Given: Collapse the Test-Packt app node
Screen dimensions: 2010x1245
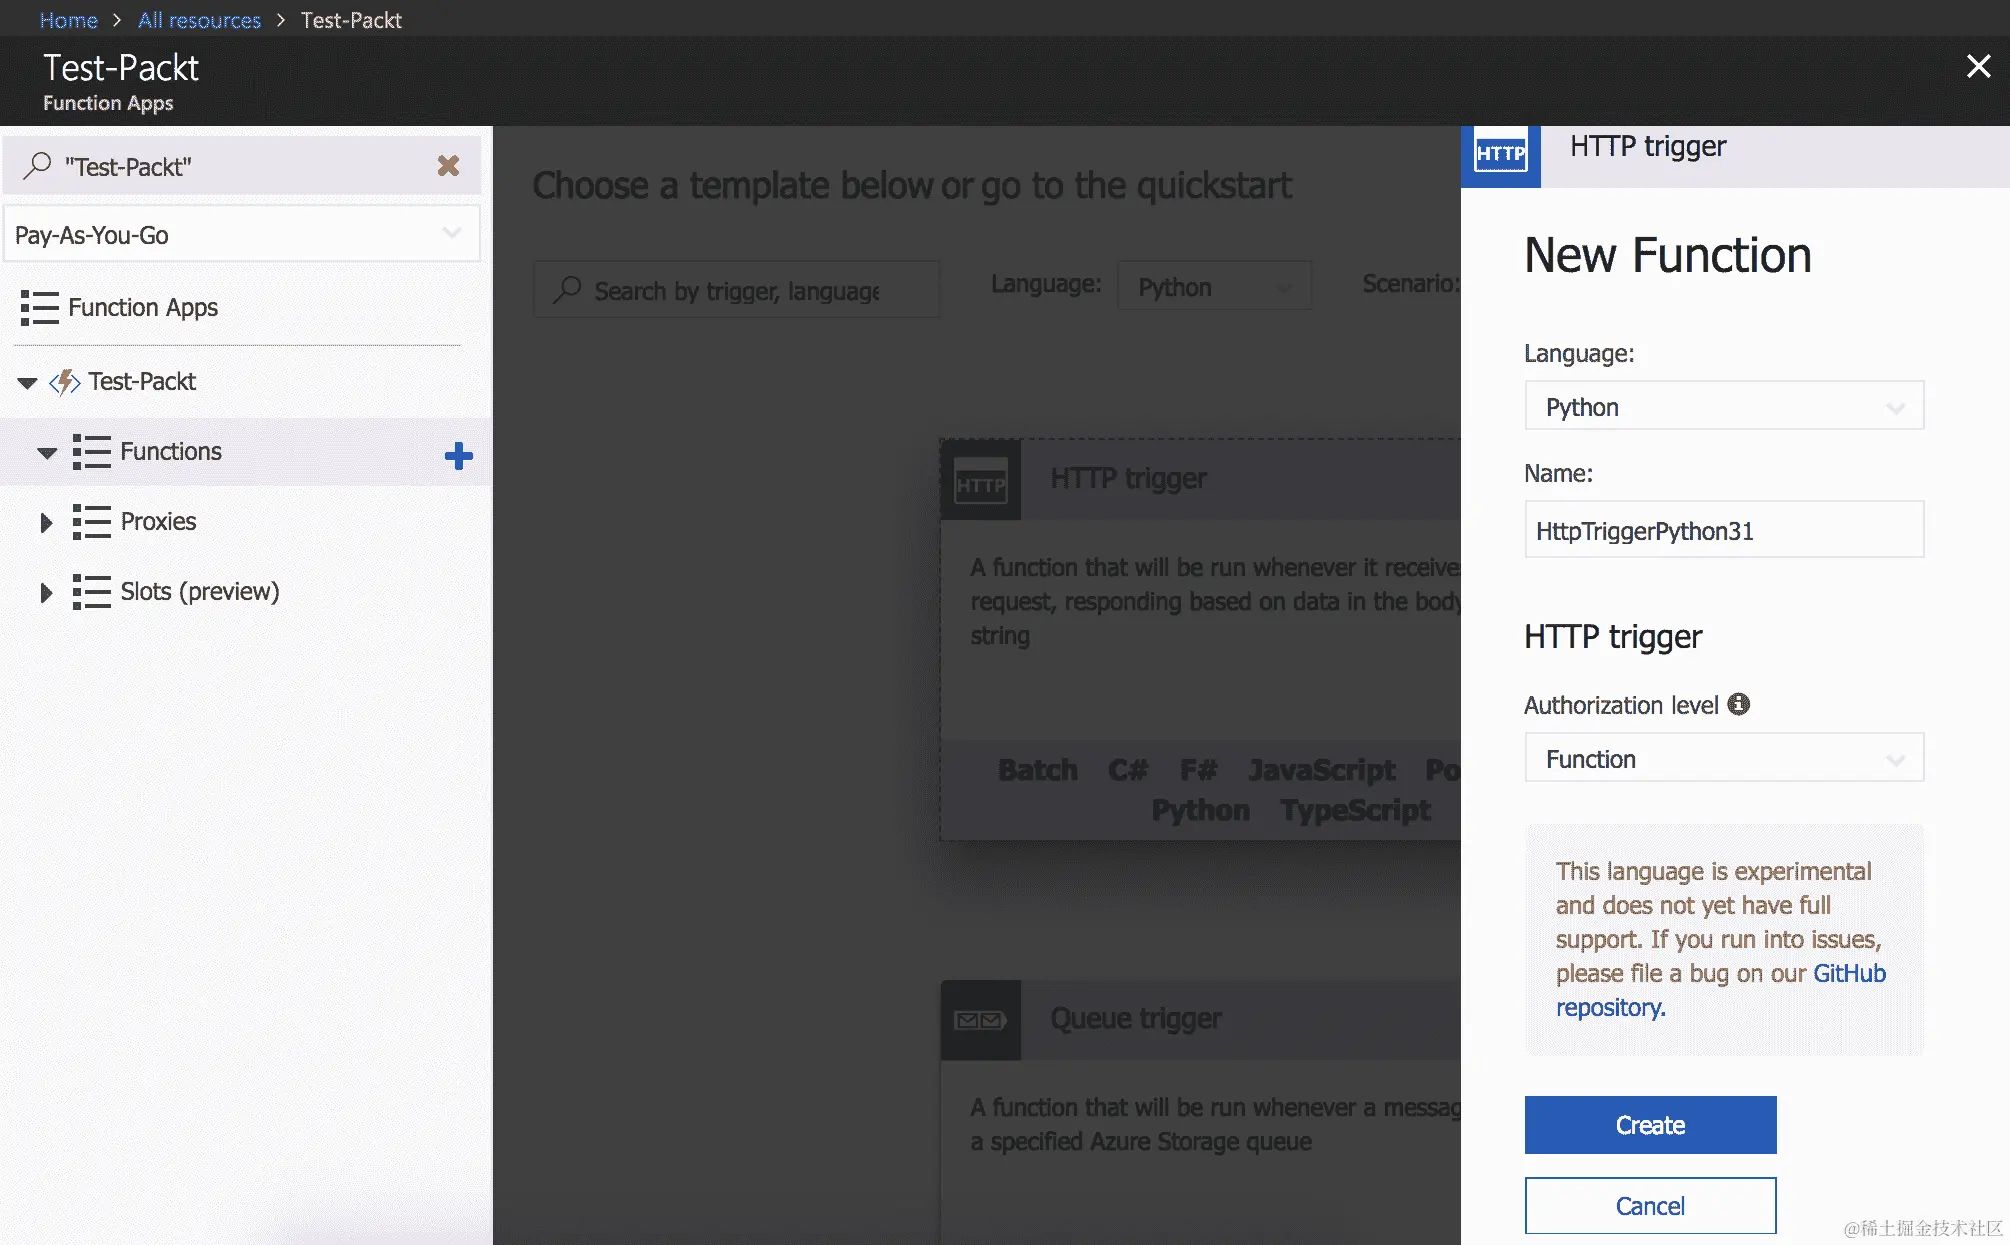Looking at the screenshot, I should coord(27,383).
